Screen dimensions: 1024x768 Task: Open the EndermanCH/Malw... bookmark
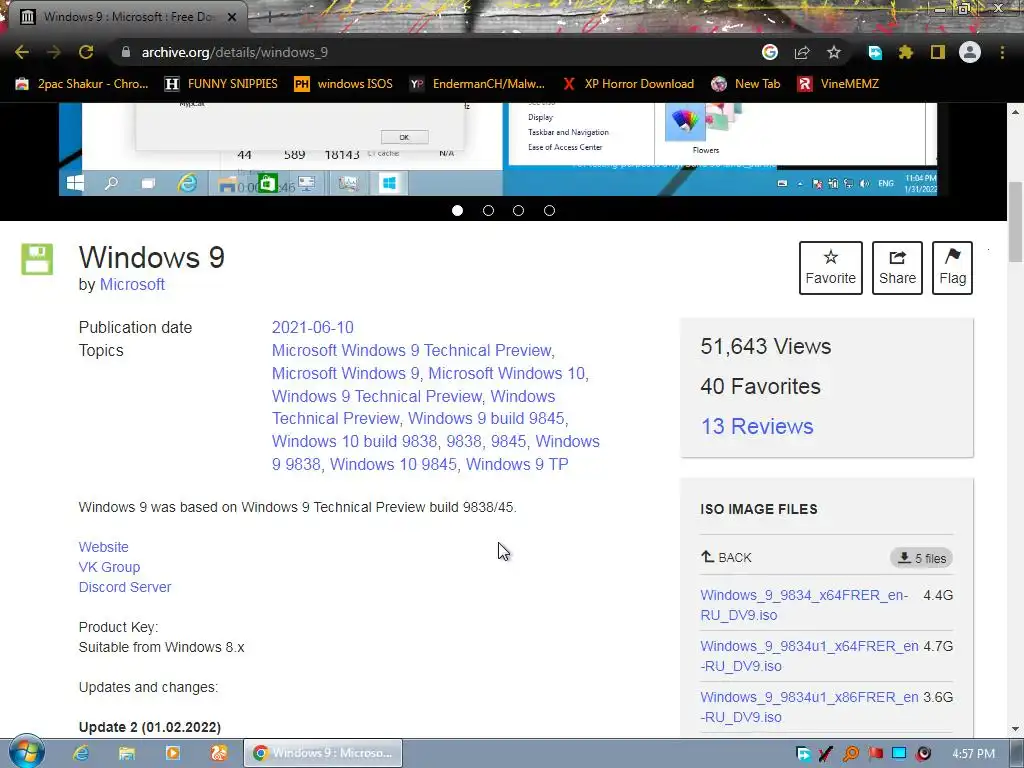point(477,84)
